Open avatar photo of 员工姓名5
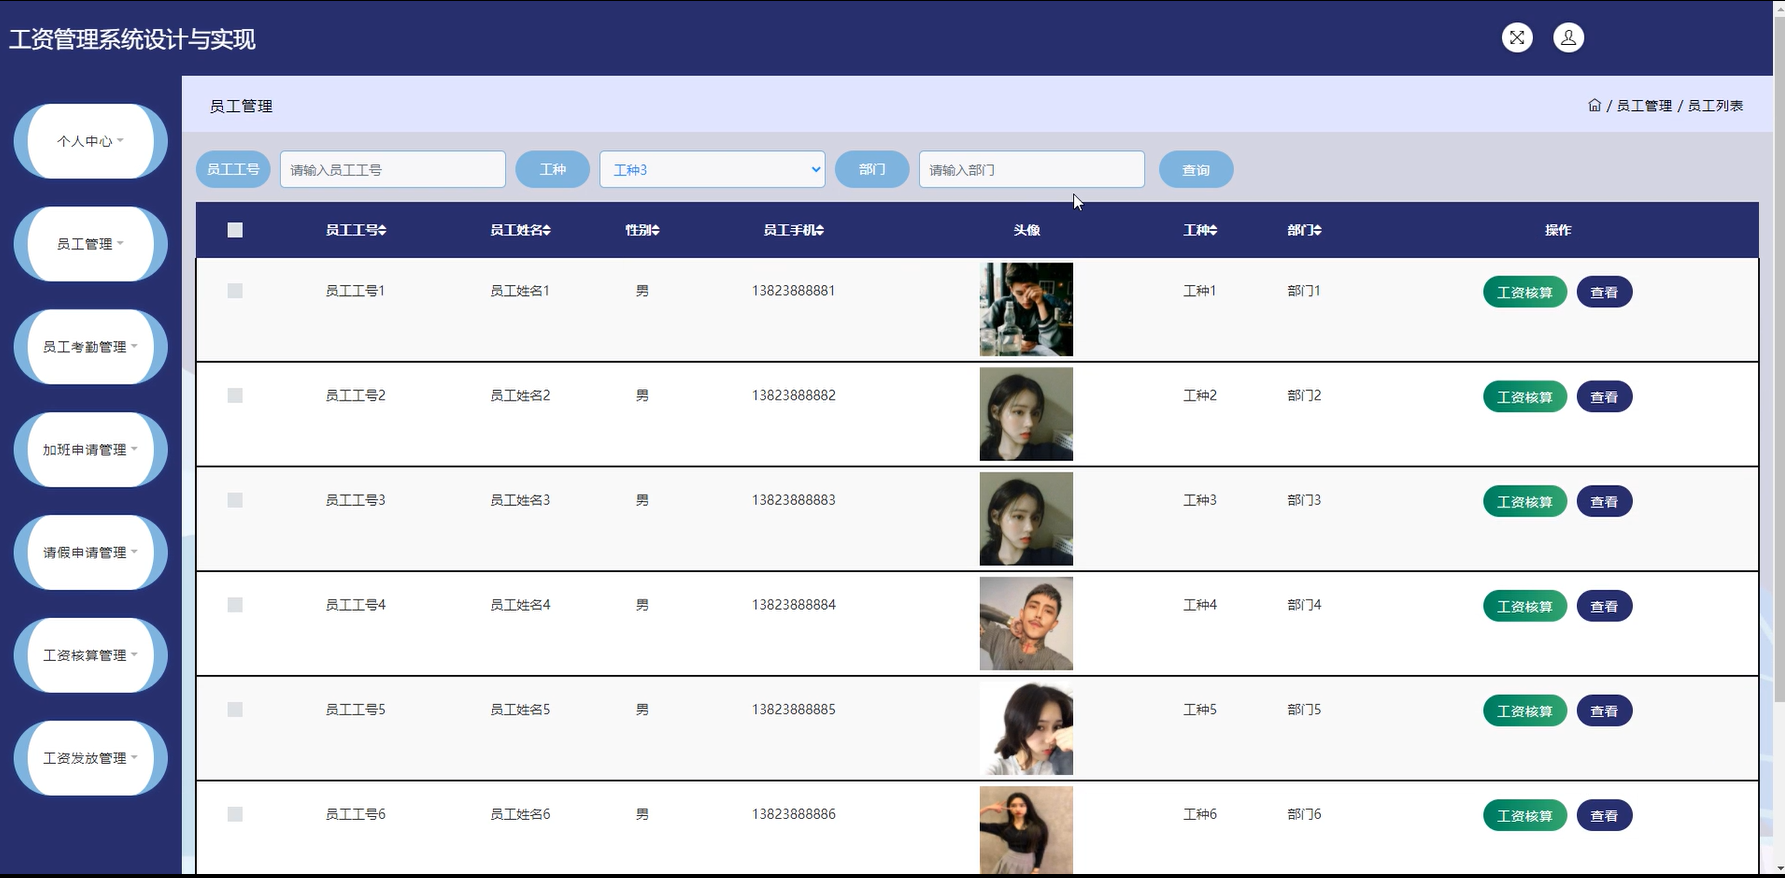 (1026, 728)
